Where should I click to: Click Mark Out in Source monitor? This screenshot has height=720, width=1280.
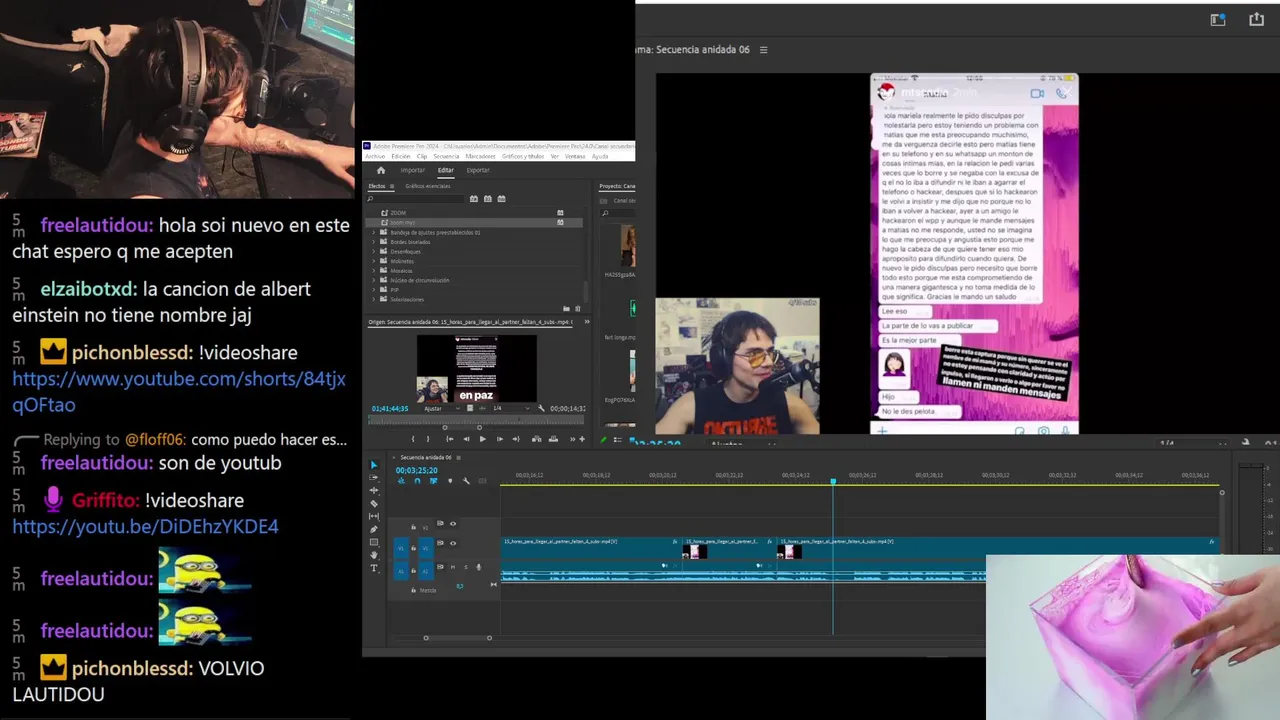(428, 439)
